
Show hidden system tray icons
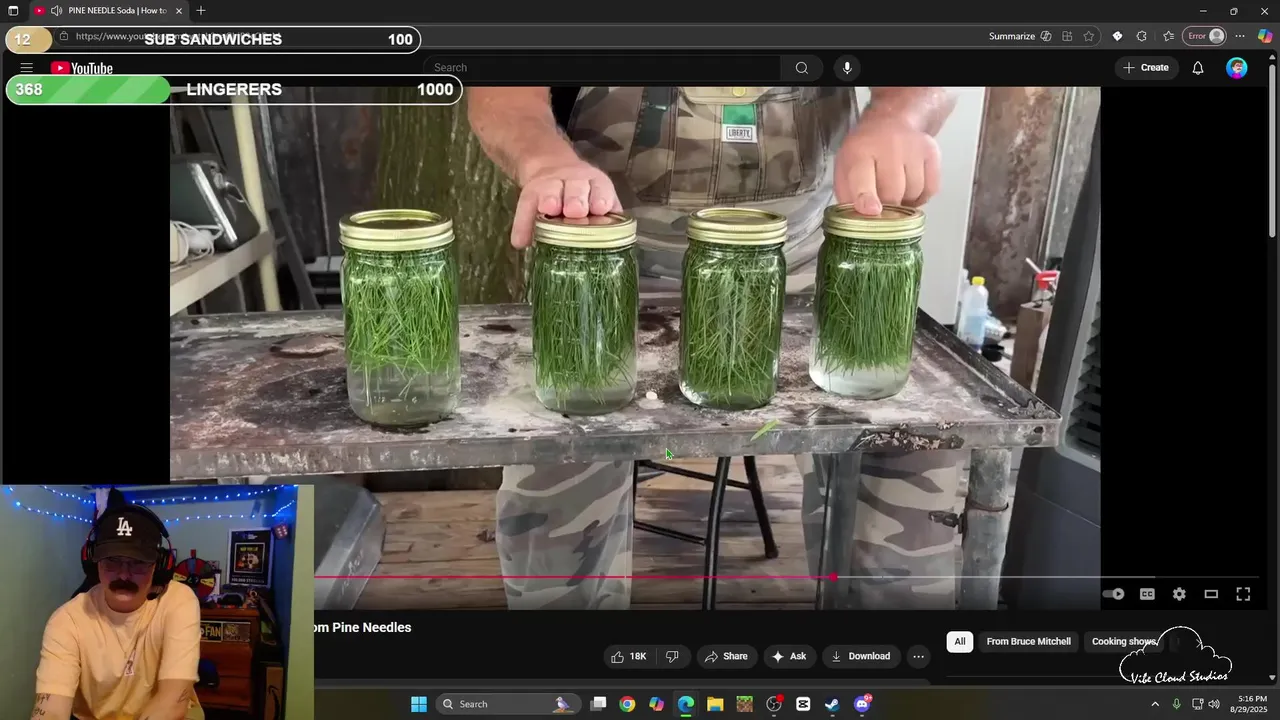coord(1155,704)
